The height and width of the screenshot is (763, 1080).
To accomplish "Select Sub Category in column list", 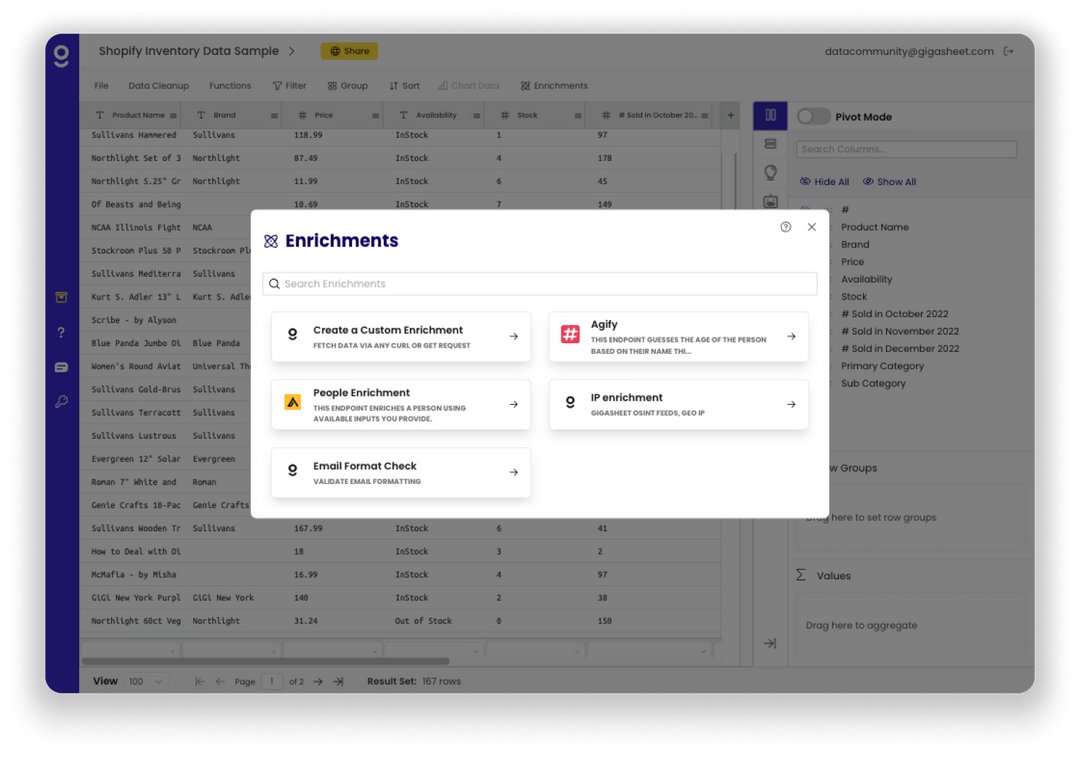I will [x=873, y=383].
